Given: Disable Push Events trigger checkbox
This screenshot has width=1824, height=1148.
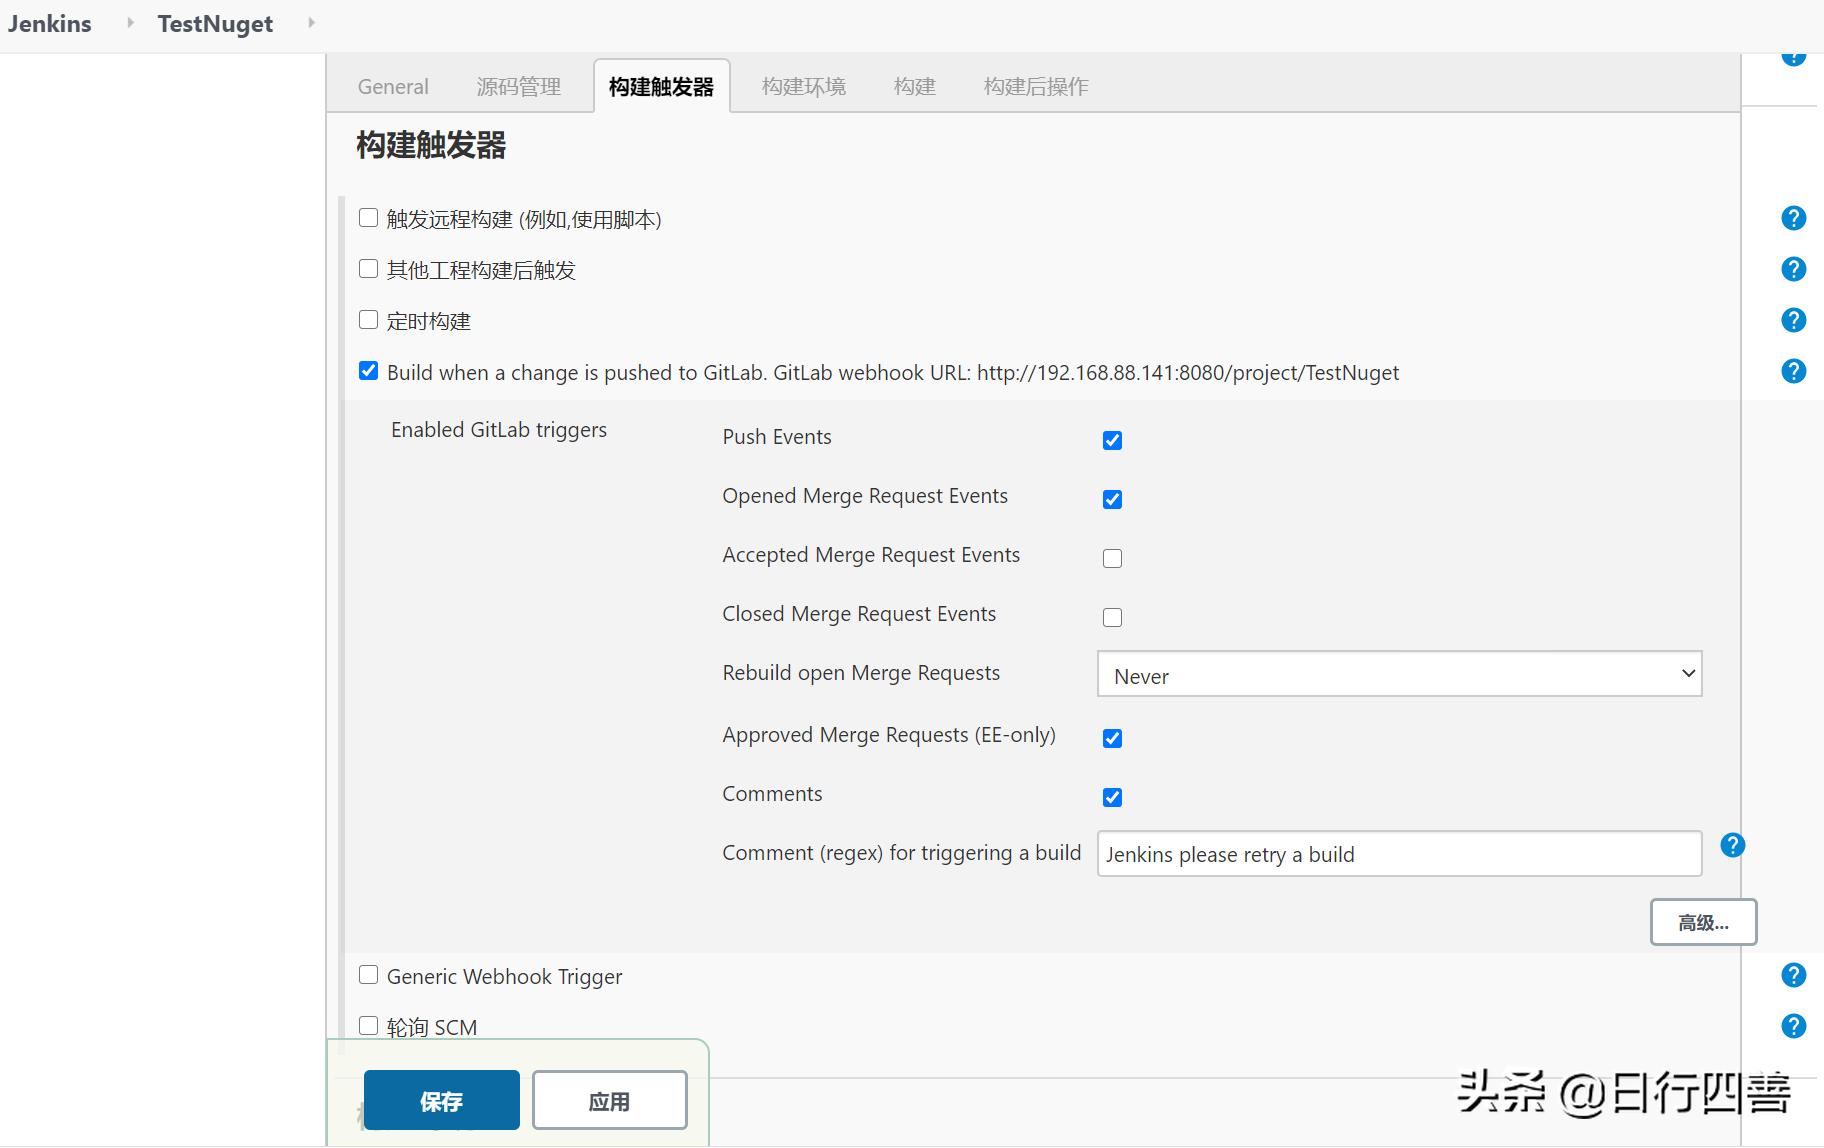Looking at the screenshot, I should tap(1112, 440).
